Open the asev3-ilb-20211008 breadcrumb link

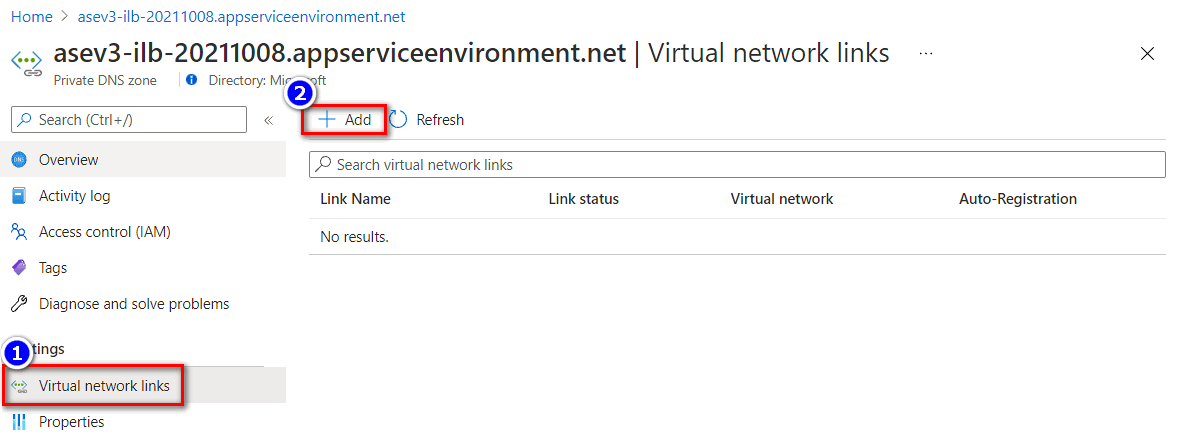point(241,17)
